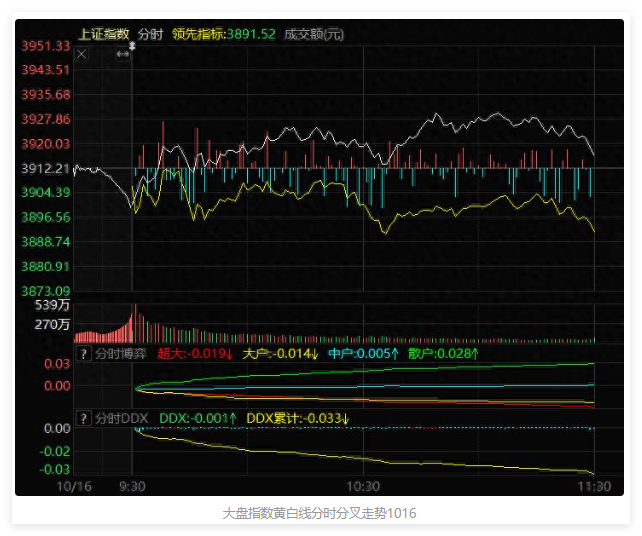
Task: Click the 10:30 time axis marker
Action: point(363,486)
